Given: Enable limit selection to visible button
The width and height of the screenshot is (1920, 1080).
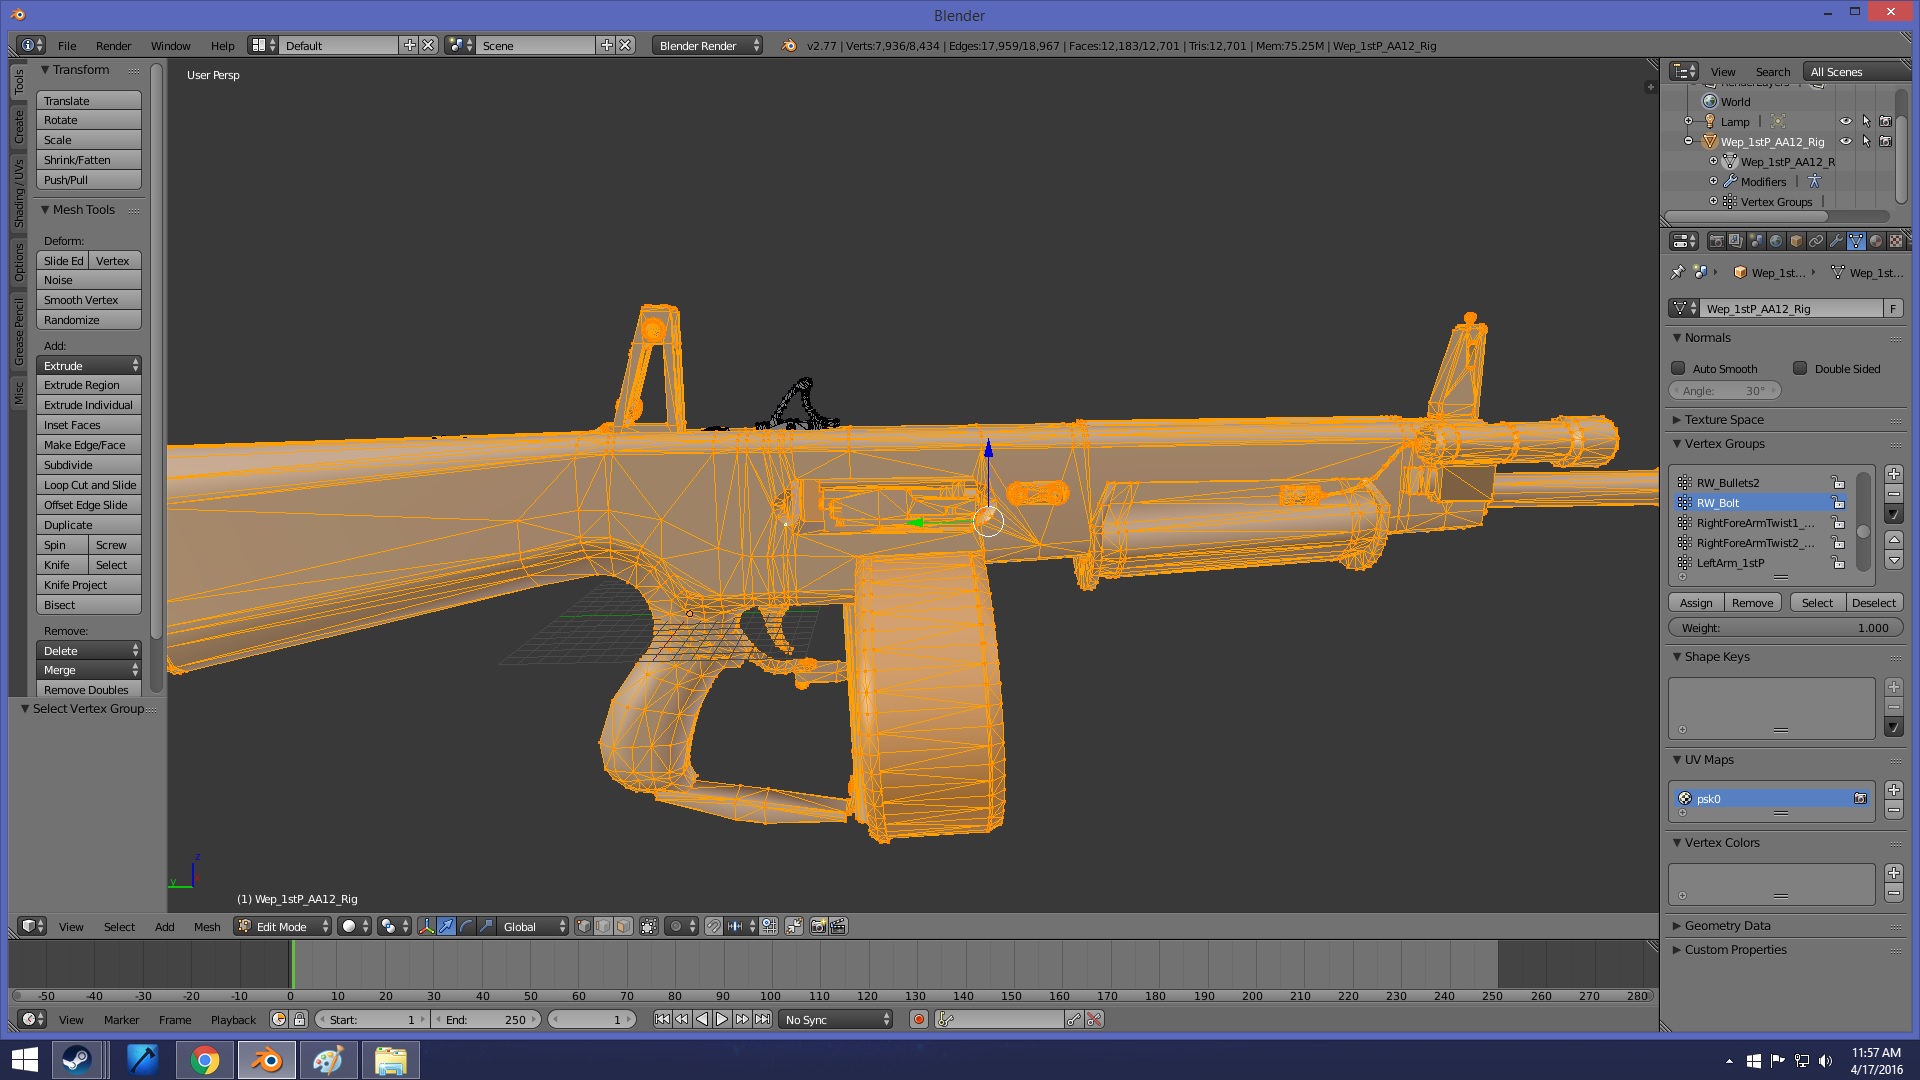Looking at the screenshot, I should point(649,926).
